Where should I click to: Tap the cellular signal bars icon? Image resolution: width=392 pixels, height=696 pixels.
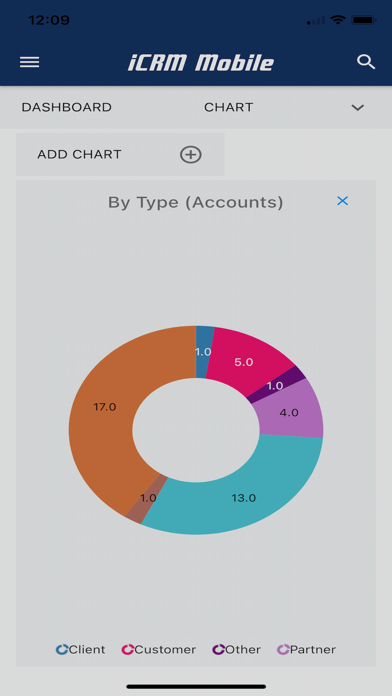point(316,20)
